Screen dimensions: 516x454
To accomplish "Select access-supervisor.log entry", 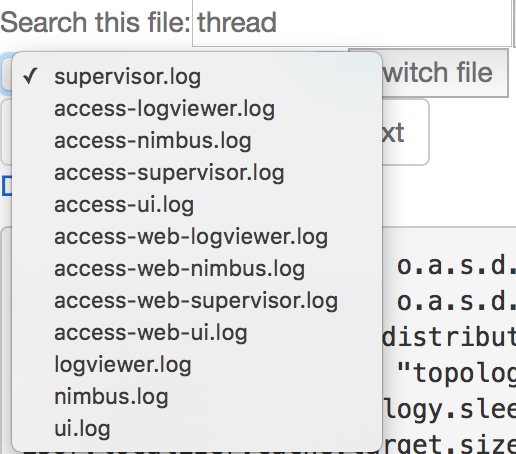I will point(197,173).
